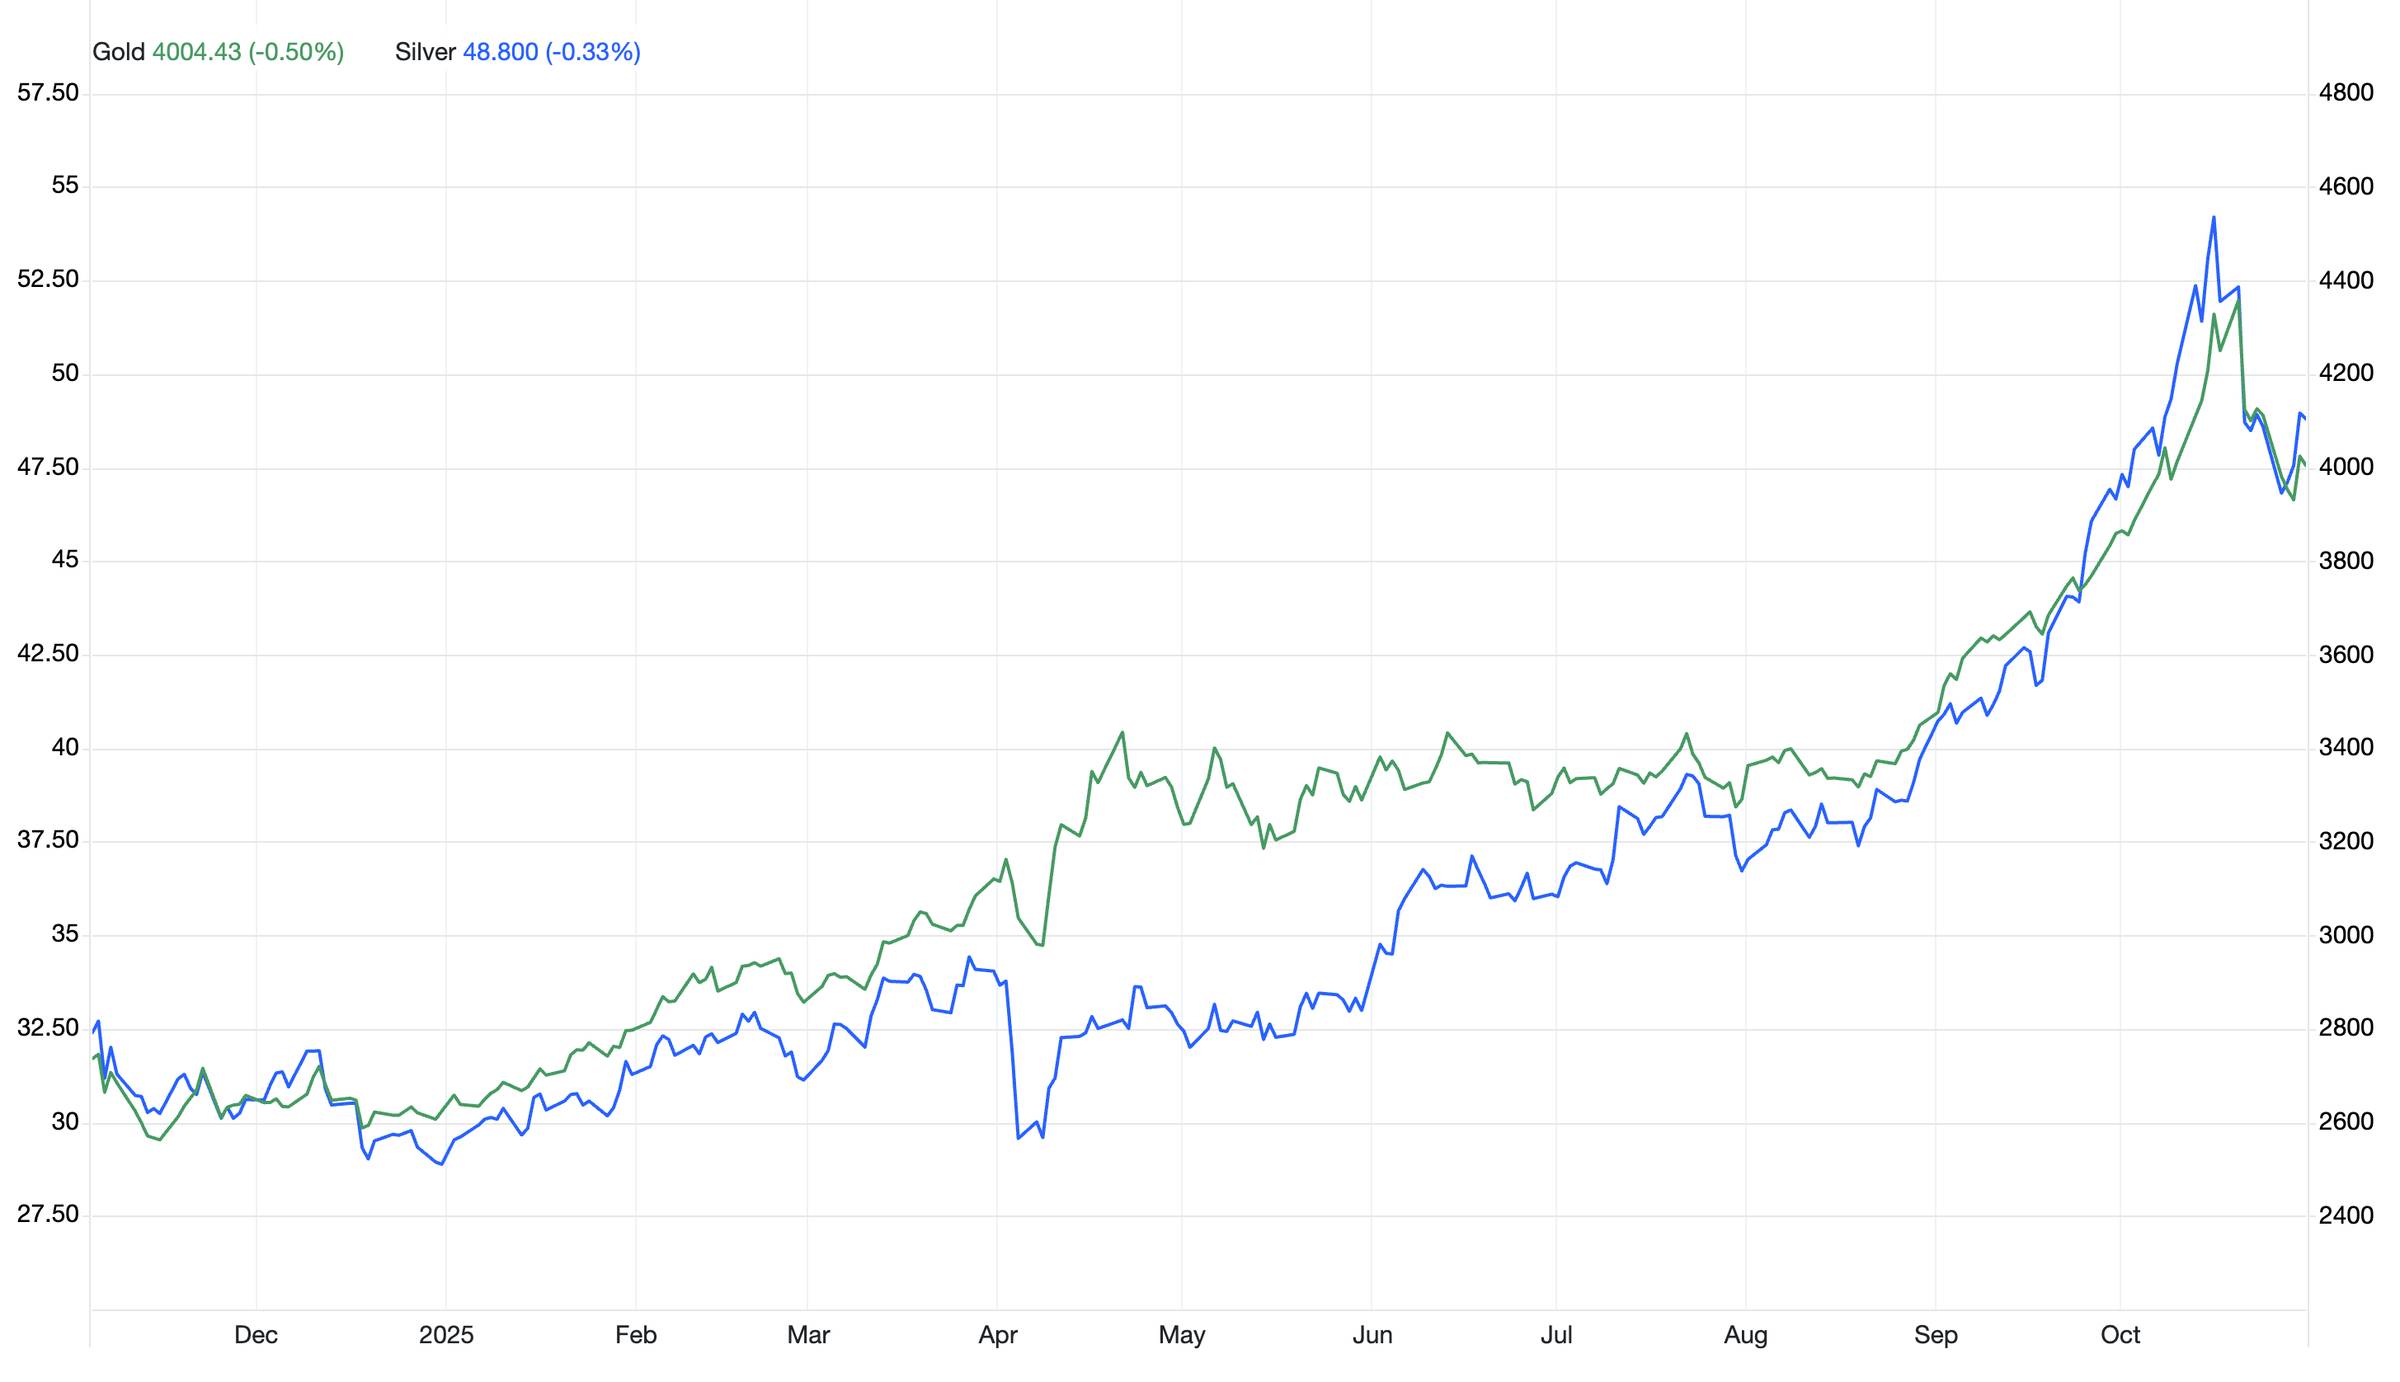This screenshot has height=1382, width=2400.
Task: Select the Jun month axis label
Action: tap(1372, 1335)
